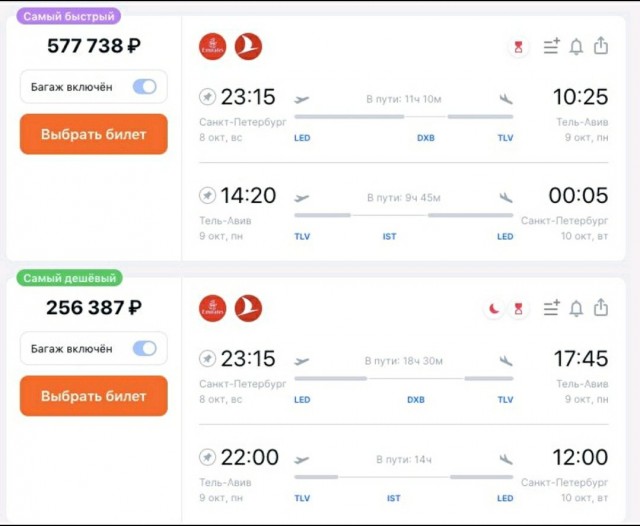This screenshot has width=640, height=526.
Task: Click bell icon on cheapest ticket
Action: pyautogui.click(x=576, y=308)
